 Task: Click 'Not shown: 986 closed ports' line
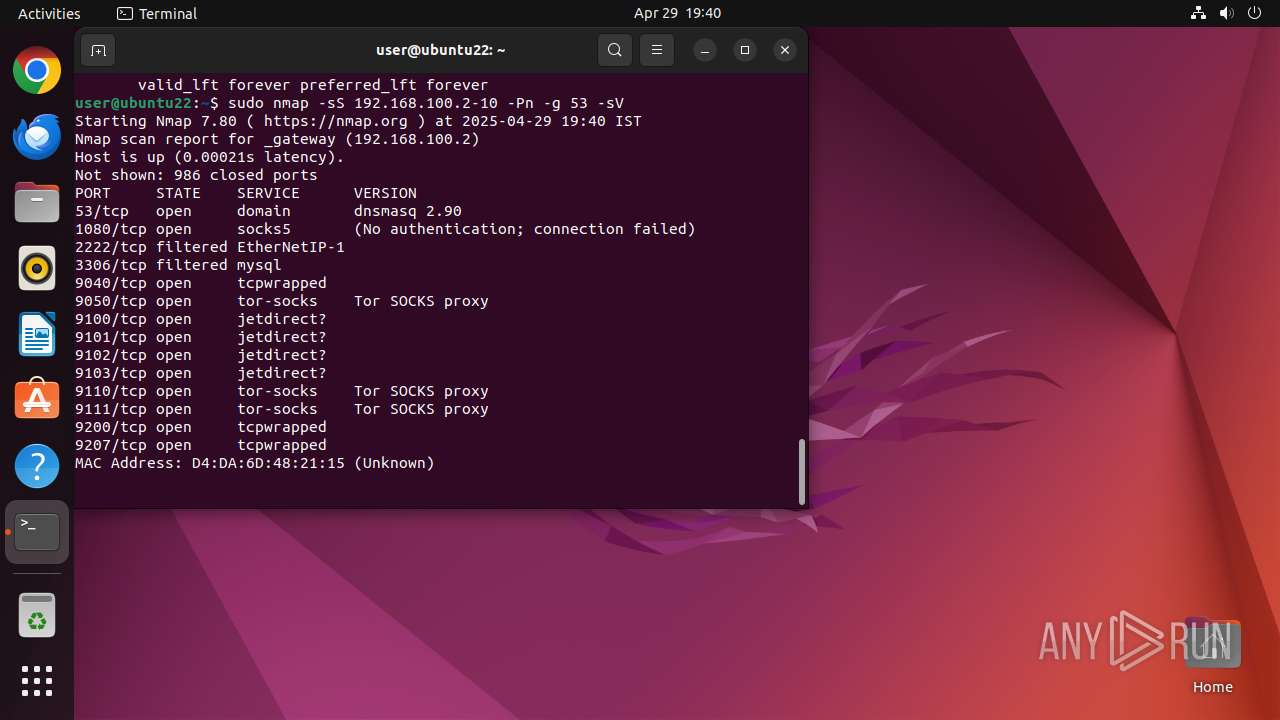[x=196, y=175]
